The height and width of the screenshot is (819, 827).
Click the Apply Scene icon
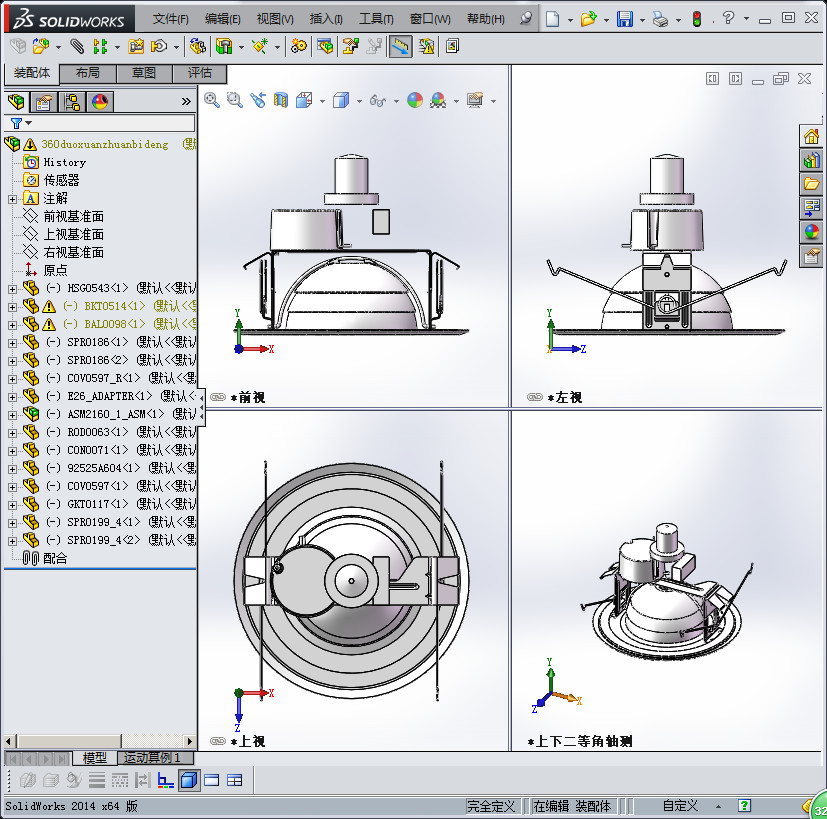438,100
